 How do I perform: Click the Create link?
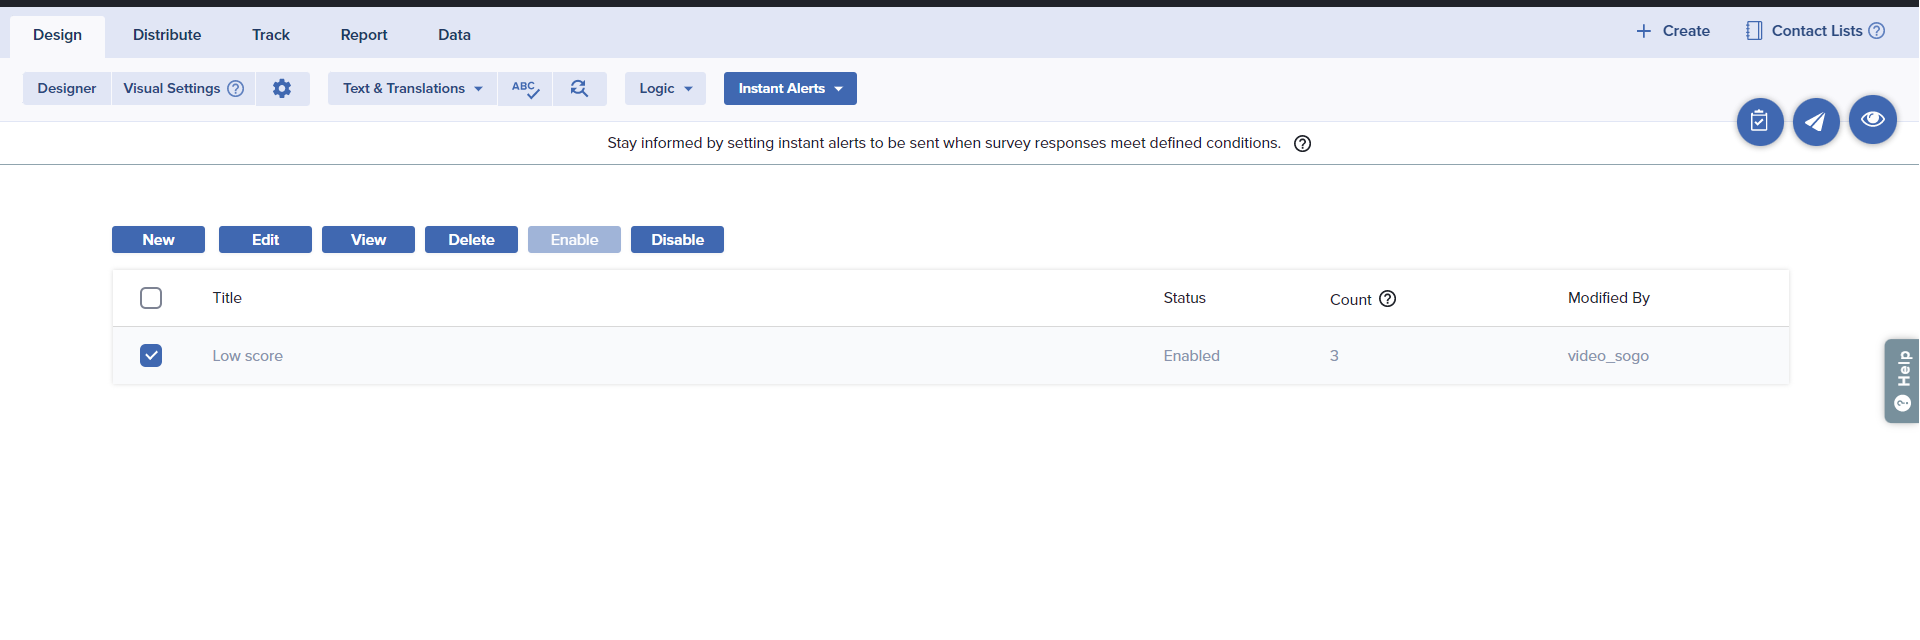tap(1673, 31)
